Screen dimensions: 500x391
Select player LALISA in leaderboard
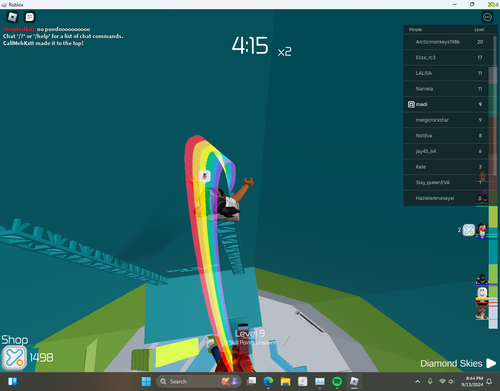[x=446, y=73]
